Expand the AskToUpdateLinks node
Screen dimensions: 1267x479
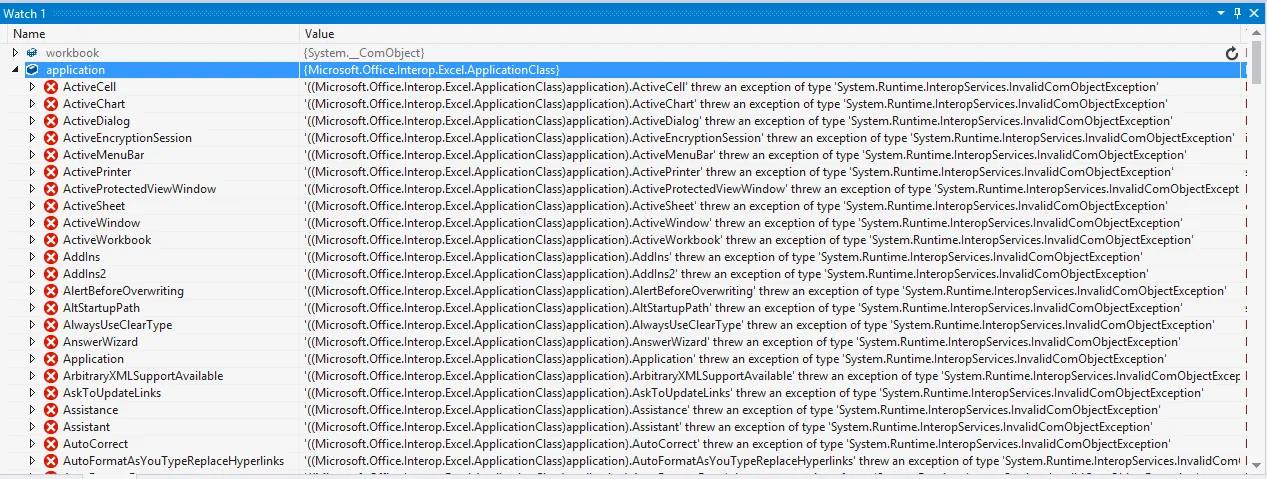(33, 393)
